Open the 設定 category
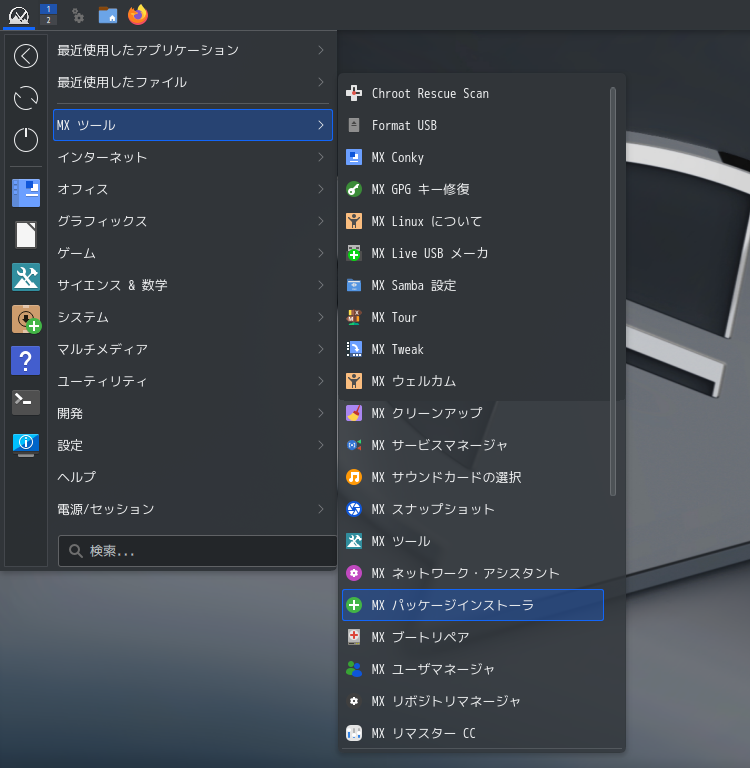Screen dimensions: 750x768 193,445
